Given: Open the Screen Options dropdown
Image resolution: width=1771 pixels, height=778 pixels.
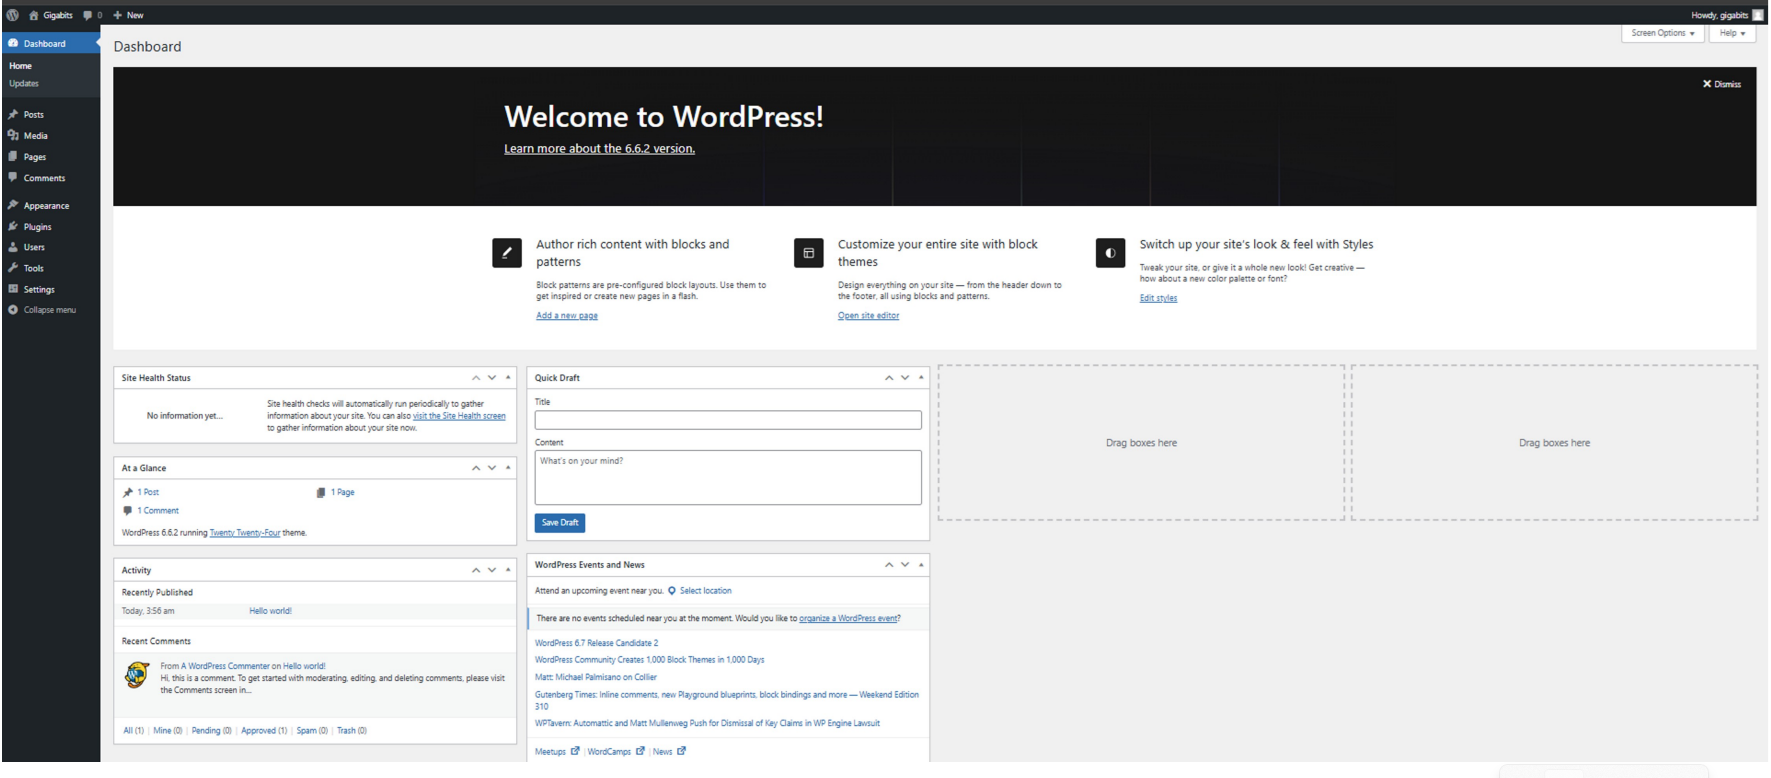Looking at the screenshot, I should [1662, 33].
